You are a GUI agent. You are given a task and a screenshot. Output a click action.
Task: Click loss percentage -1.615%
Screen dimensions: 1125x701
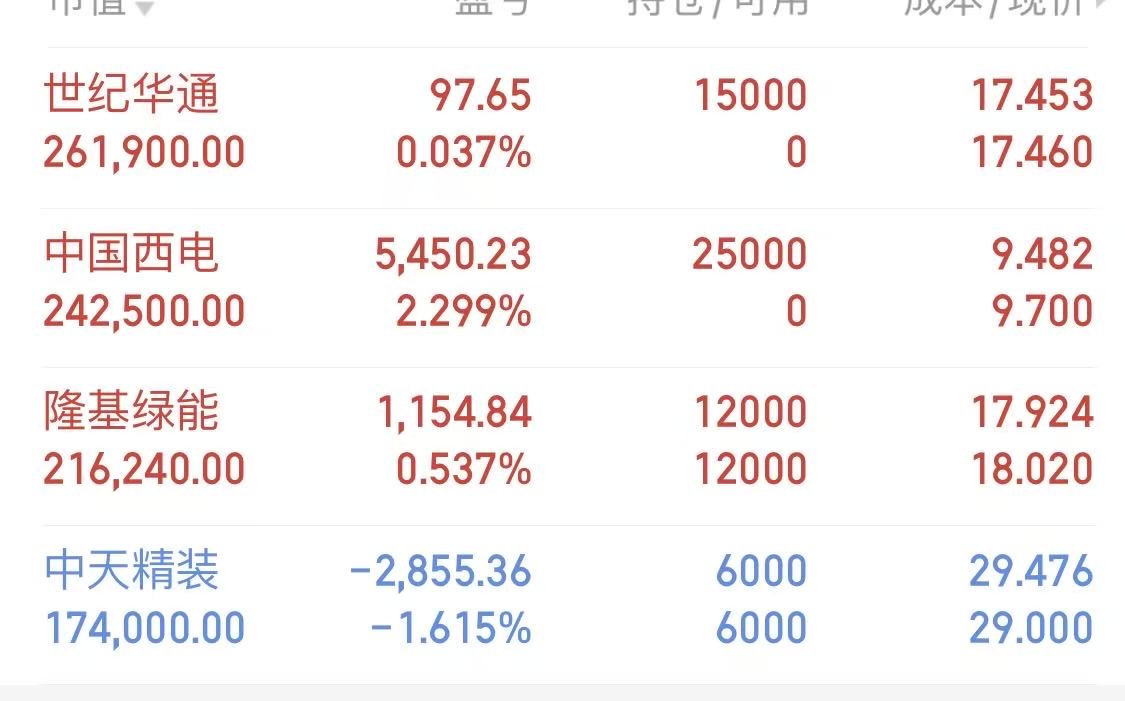(451, 628)
